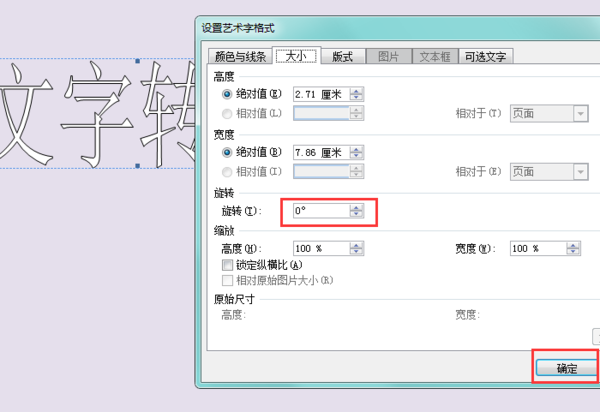
Task: Switch to the 颜色与线条 tab
Action: 240,57
